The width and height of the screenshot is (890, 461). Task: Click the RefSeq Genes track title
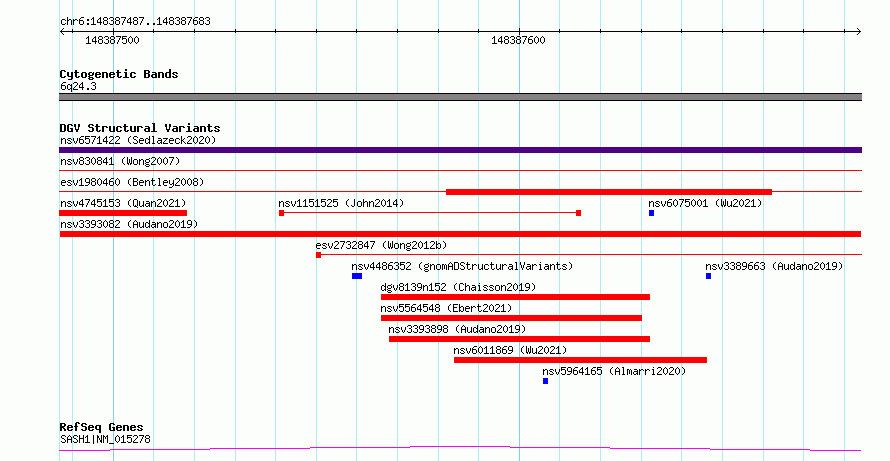click(x=101, y=427)
